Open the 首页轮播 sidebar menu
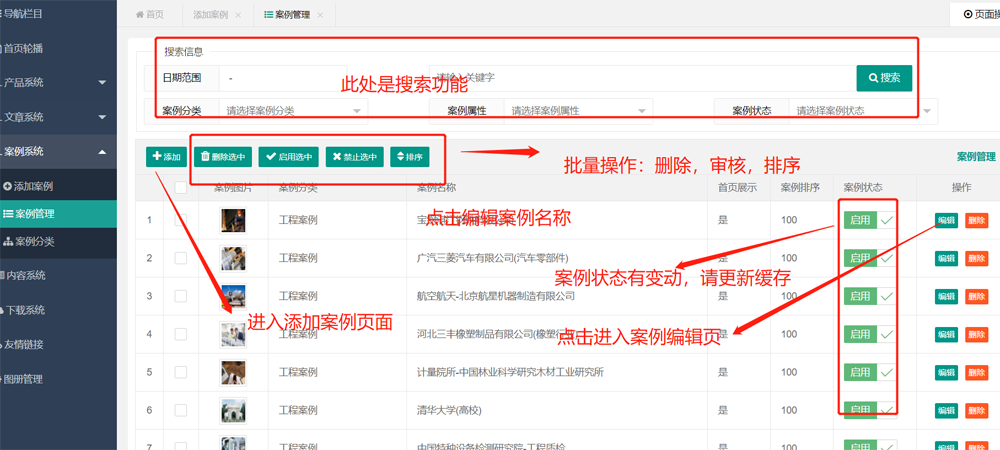 pos(58,48)
